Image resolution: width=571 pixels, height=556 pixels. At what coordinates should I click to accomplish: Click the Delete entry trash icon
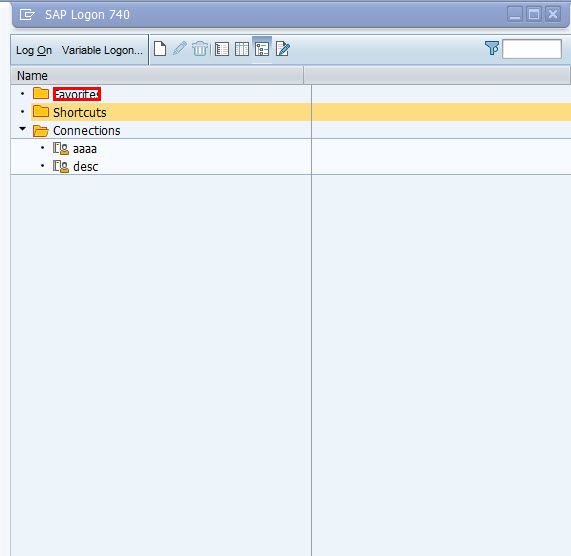[x=200, y=49]
